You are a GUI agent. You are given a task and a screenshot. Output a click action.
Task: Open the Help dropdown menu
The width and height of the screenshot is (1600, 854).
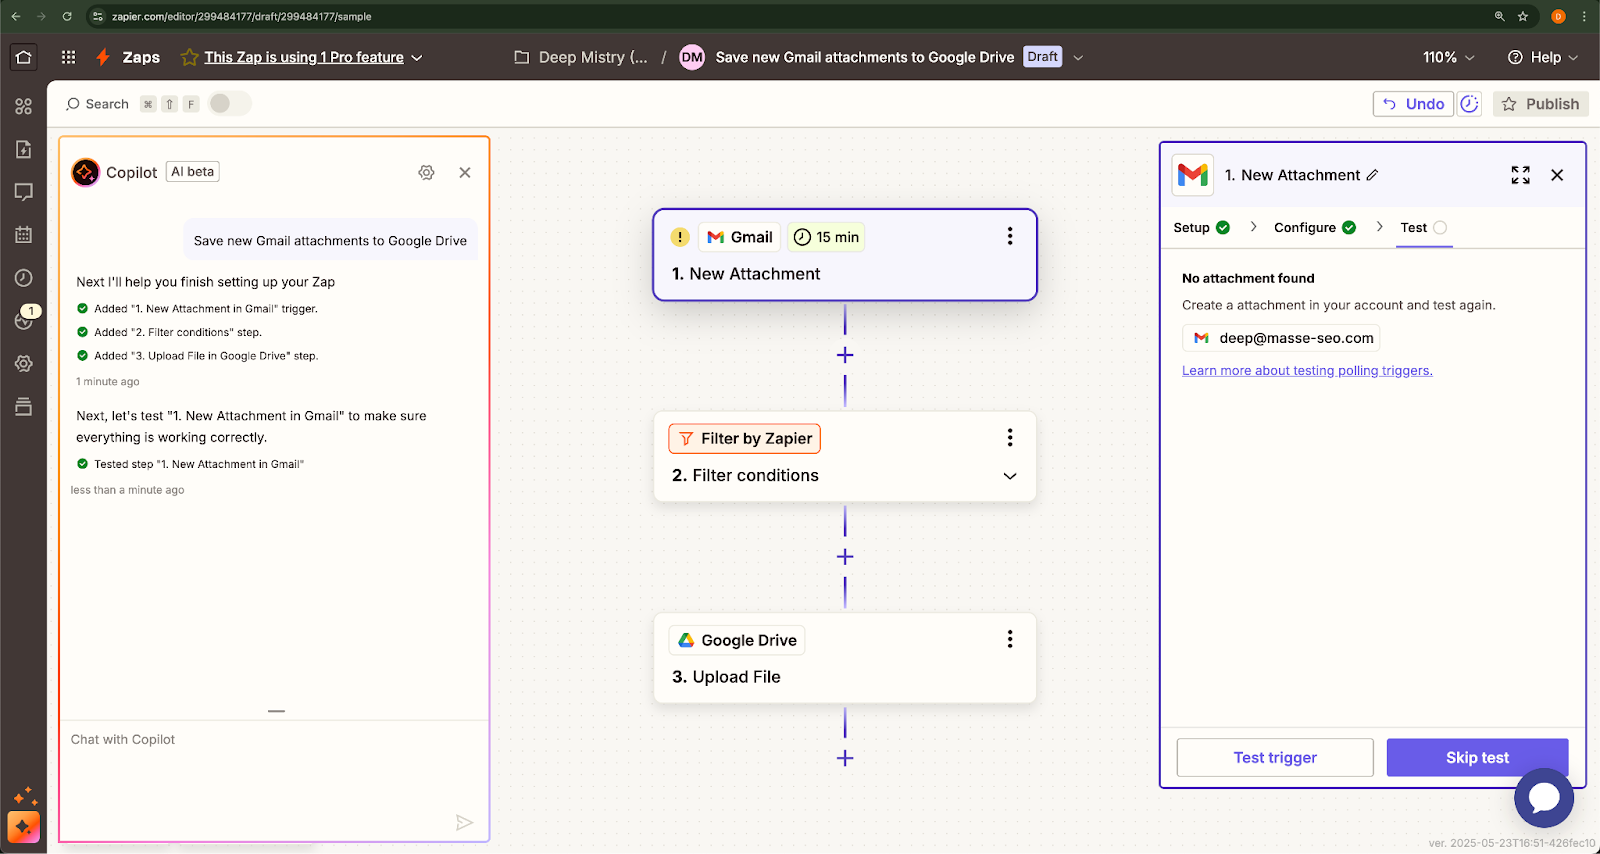(x=1542, y=57)
